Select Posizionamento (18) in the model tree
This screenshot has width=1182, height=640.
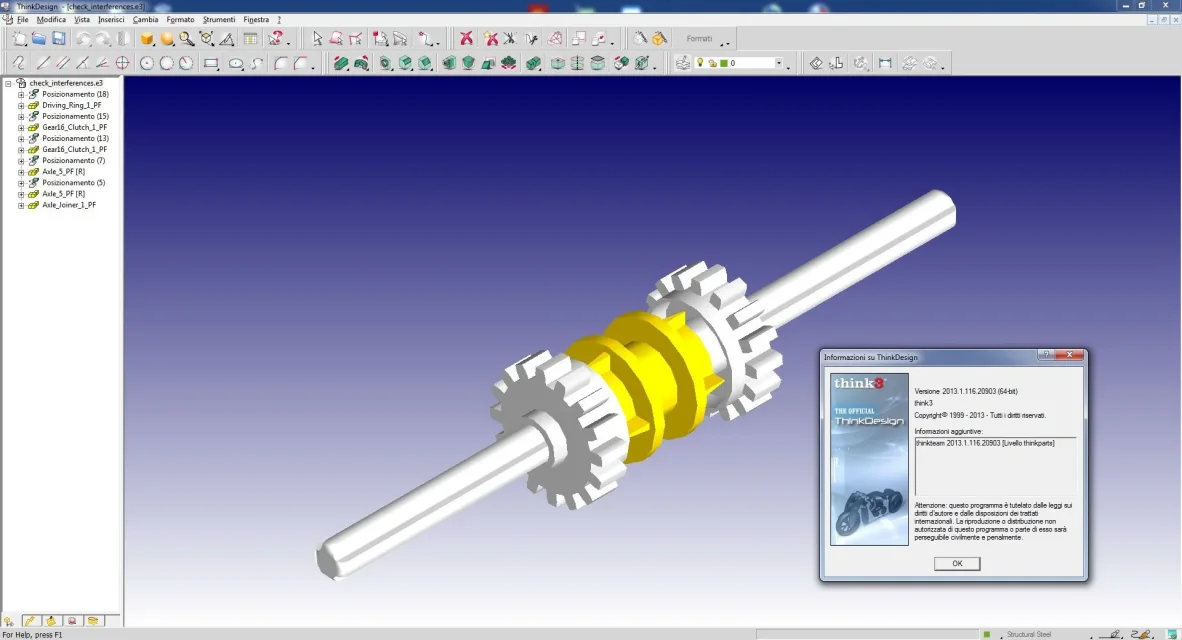click(75, 94)
